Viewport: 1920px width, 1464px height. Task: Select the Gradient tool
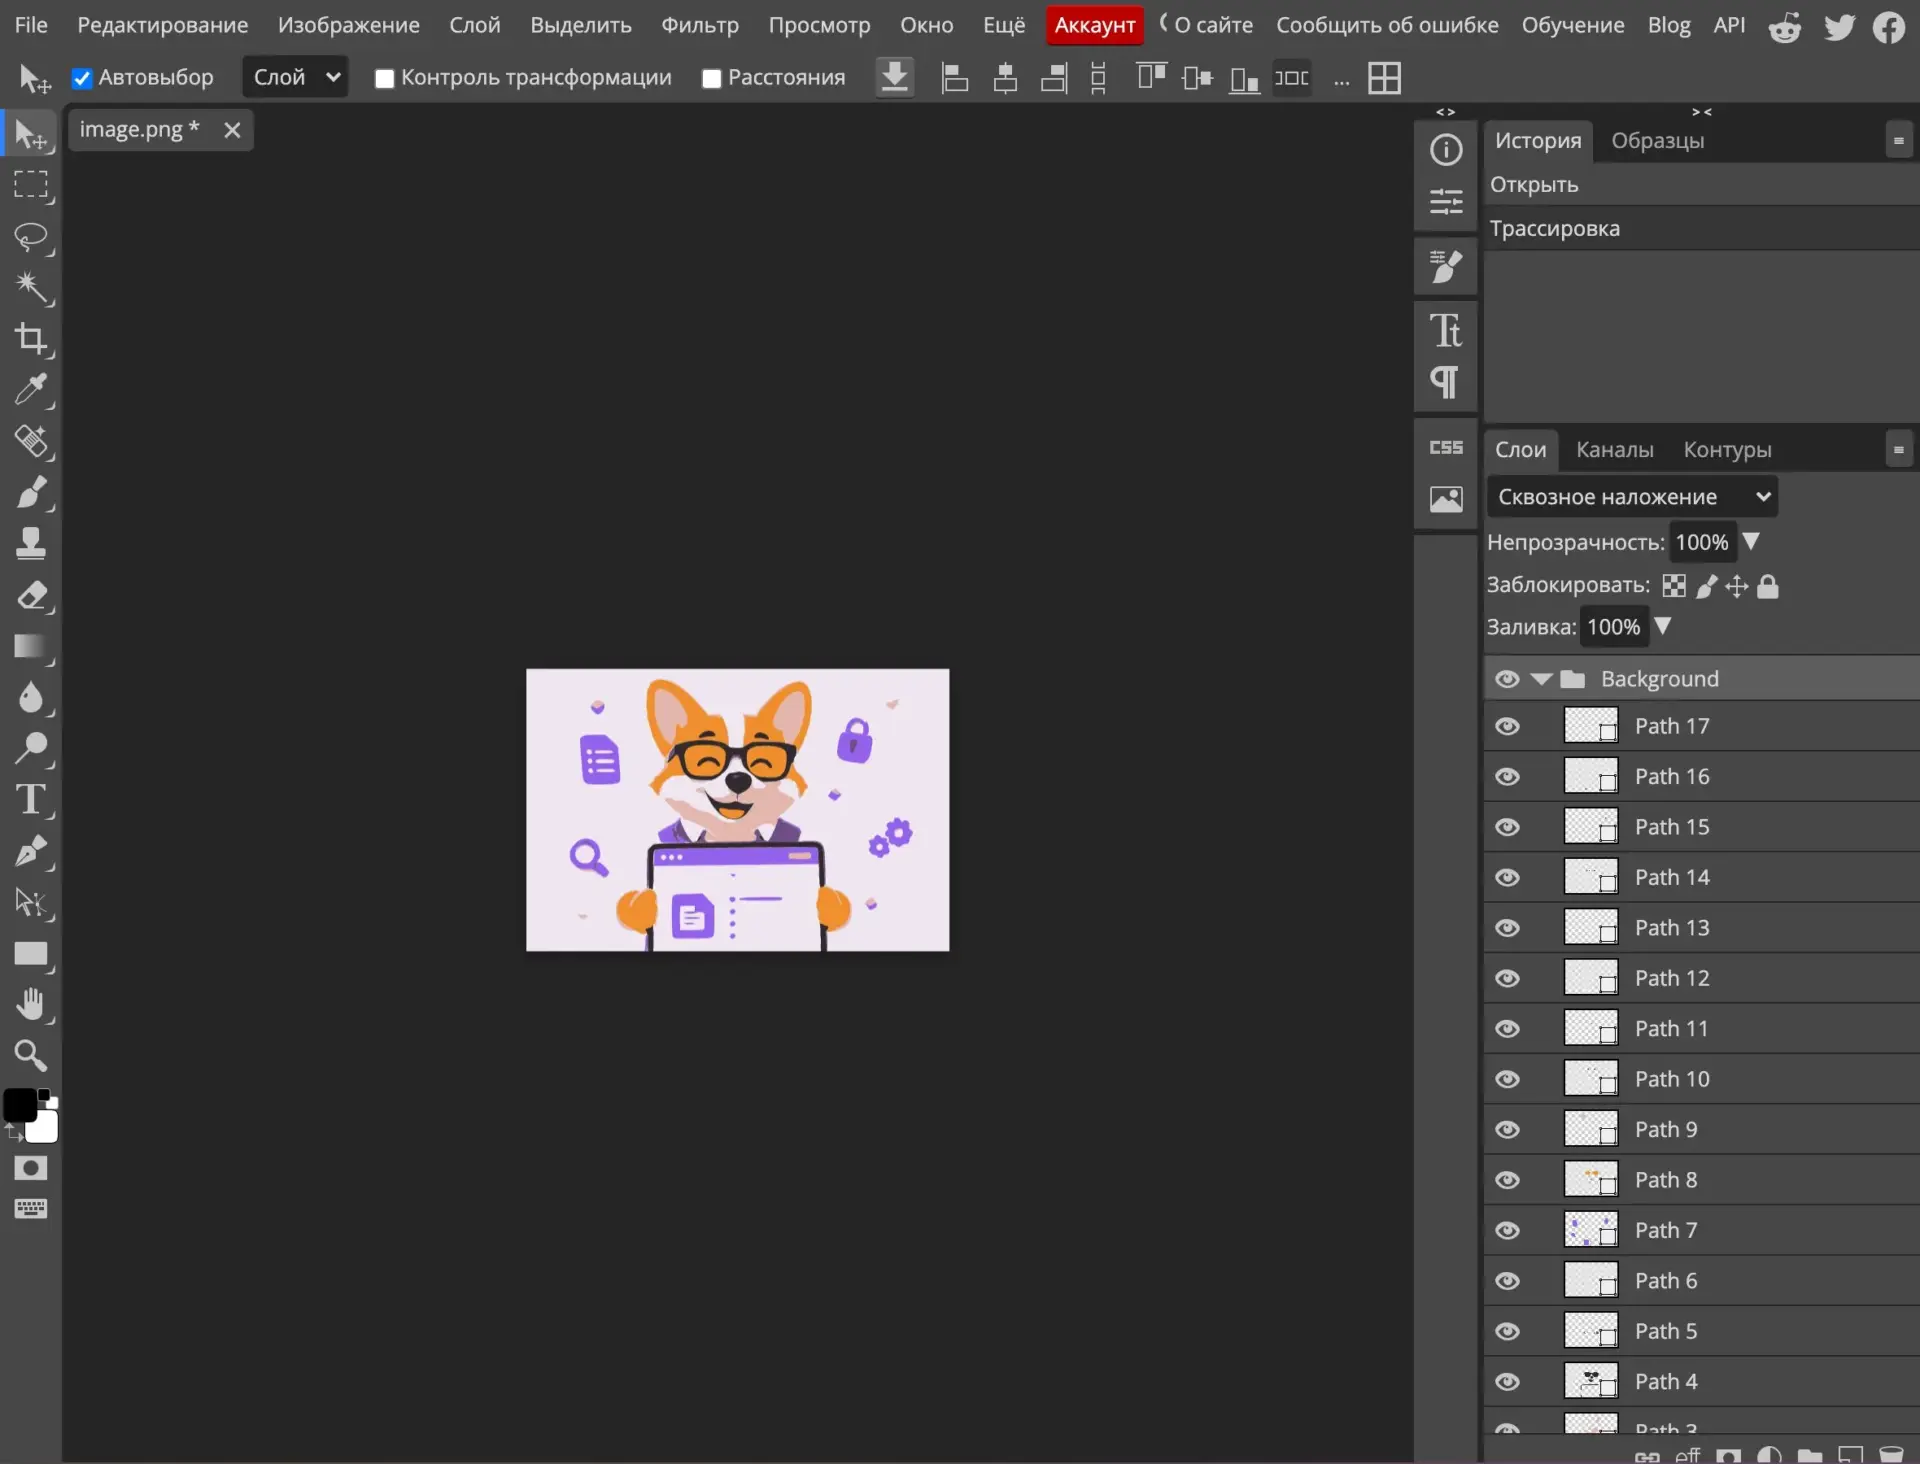[x=31, y=647]
